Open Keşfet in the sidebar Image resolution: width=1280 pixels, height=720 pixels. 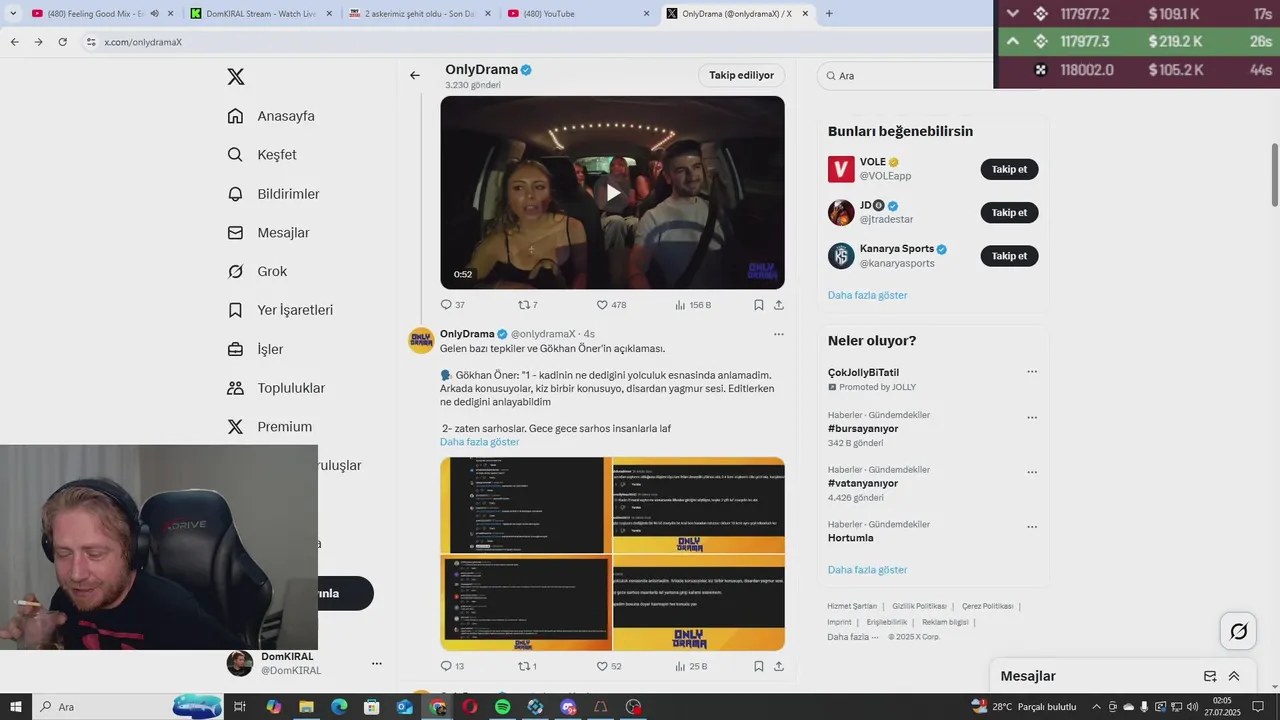[262, 155]
